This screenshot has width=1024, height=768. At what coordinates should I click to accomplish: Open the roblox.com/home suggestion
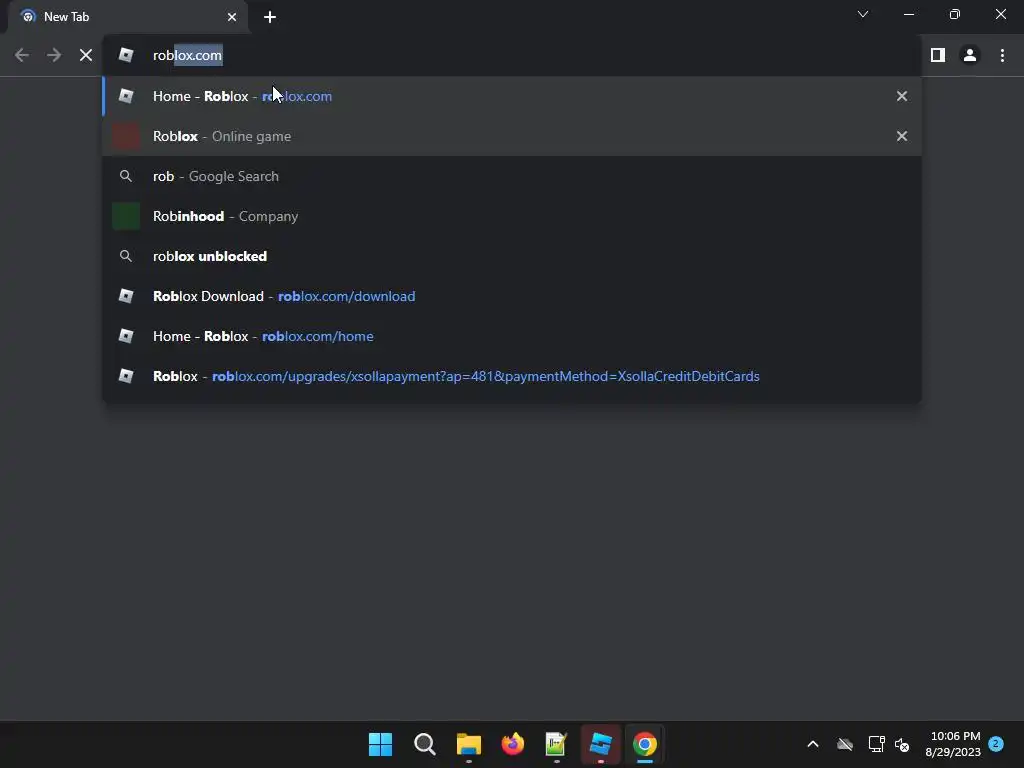[x=512, y=336]
